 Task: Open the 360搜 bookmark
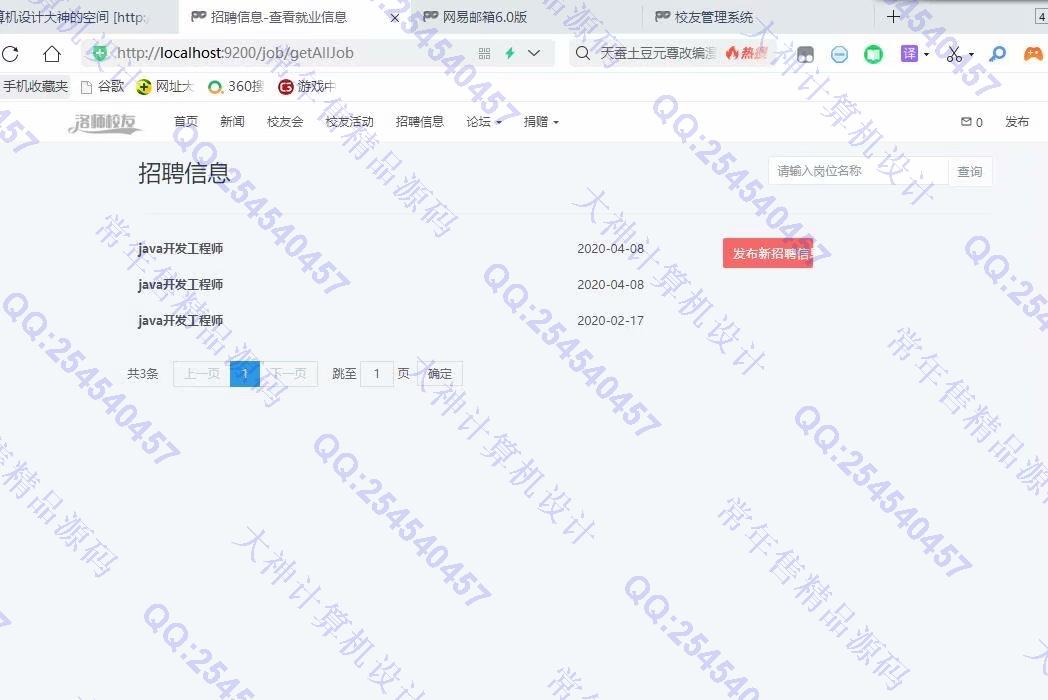[x=236, y=86]
